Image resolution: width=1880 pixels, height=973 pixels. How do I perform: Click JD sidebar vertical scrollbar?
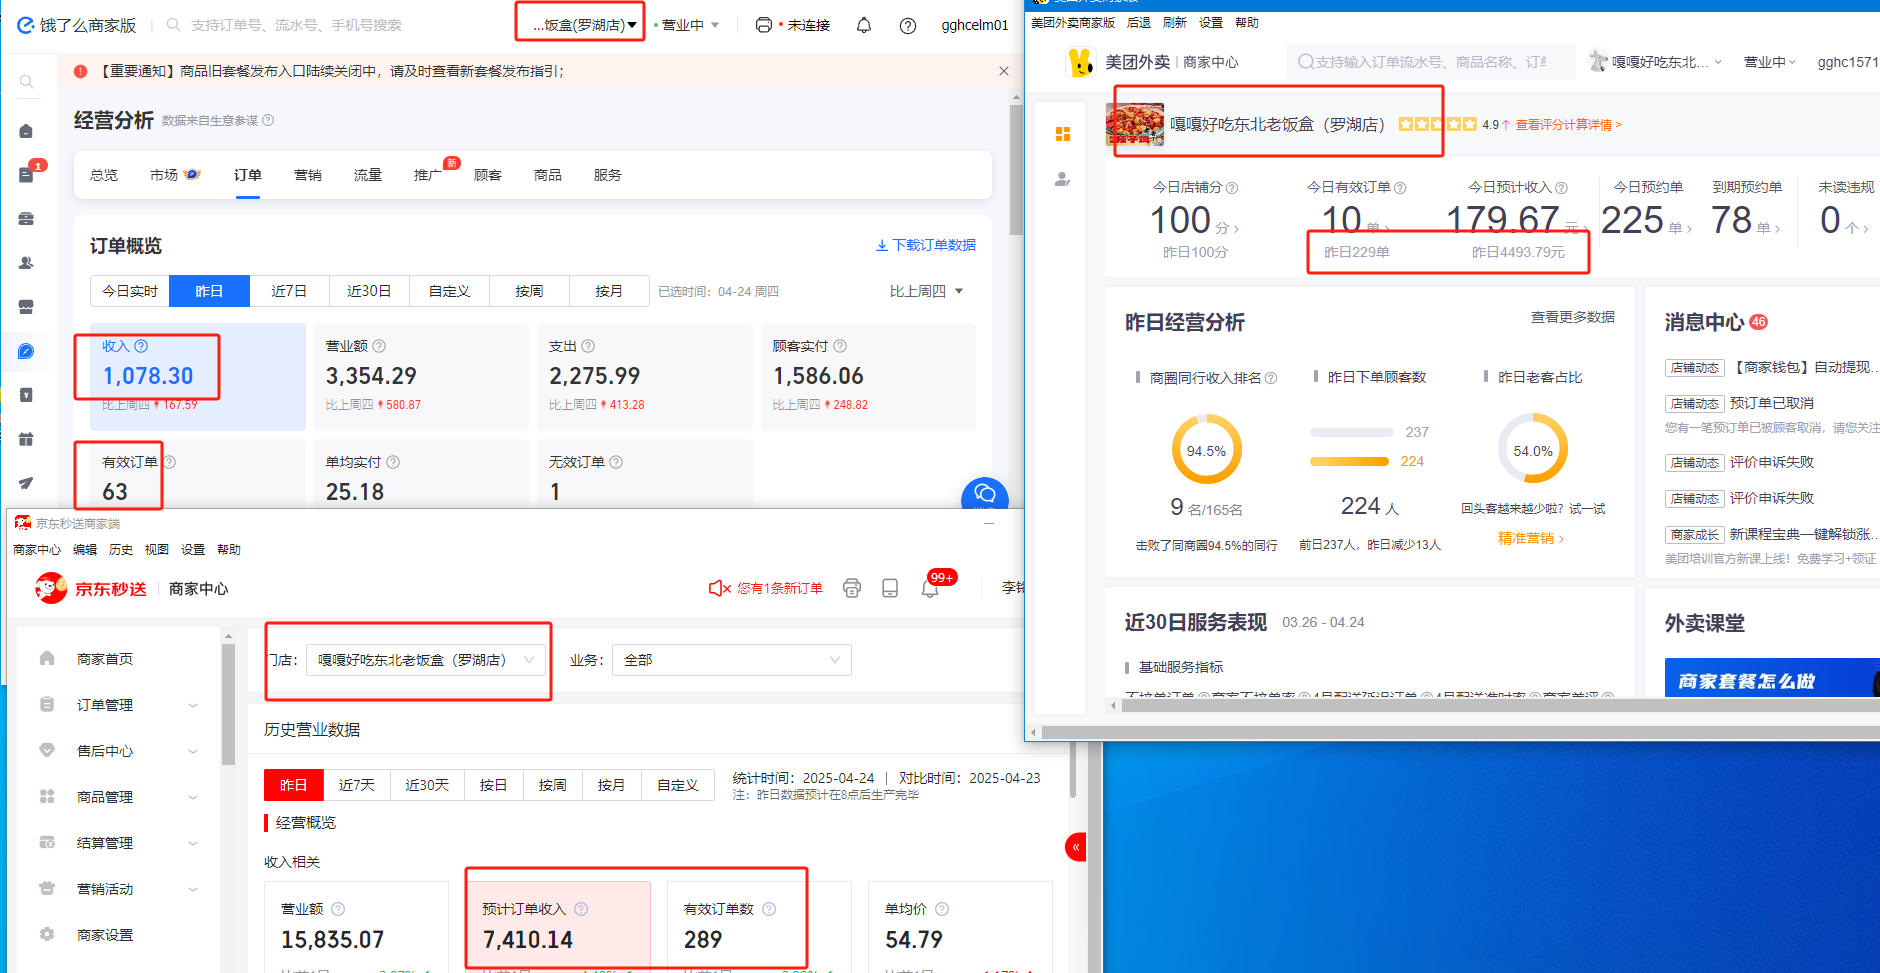click(228, 705)
